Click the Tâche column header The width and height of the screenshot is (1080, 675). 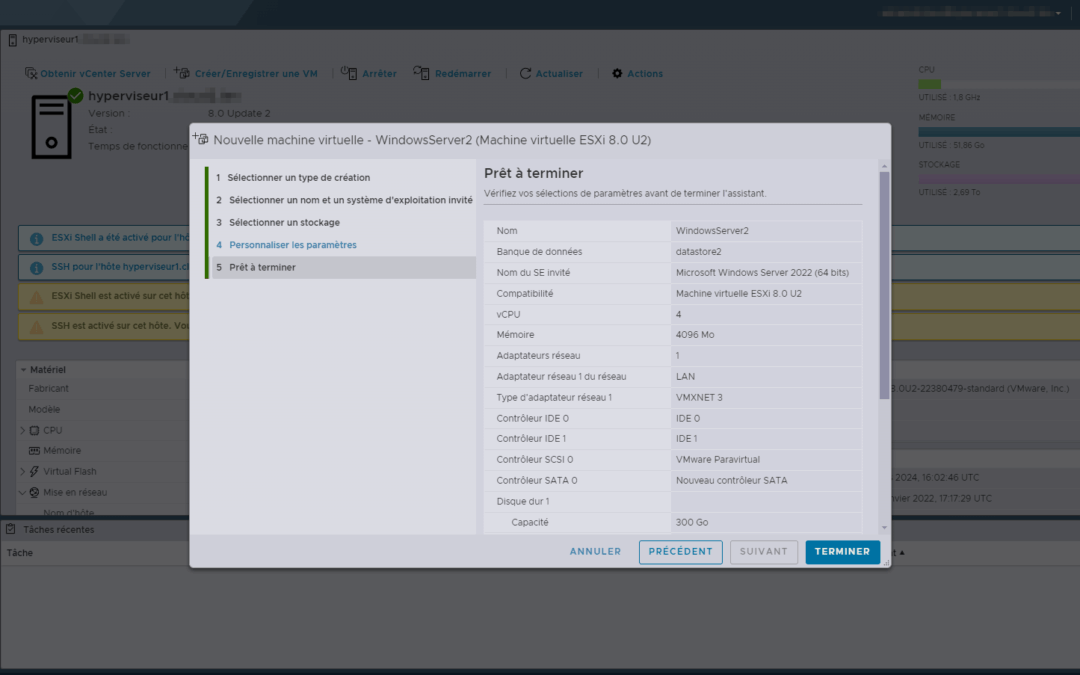20,552
